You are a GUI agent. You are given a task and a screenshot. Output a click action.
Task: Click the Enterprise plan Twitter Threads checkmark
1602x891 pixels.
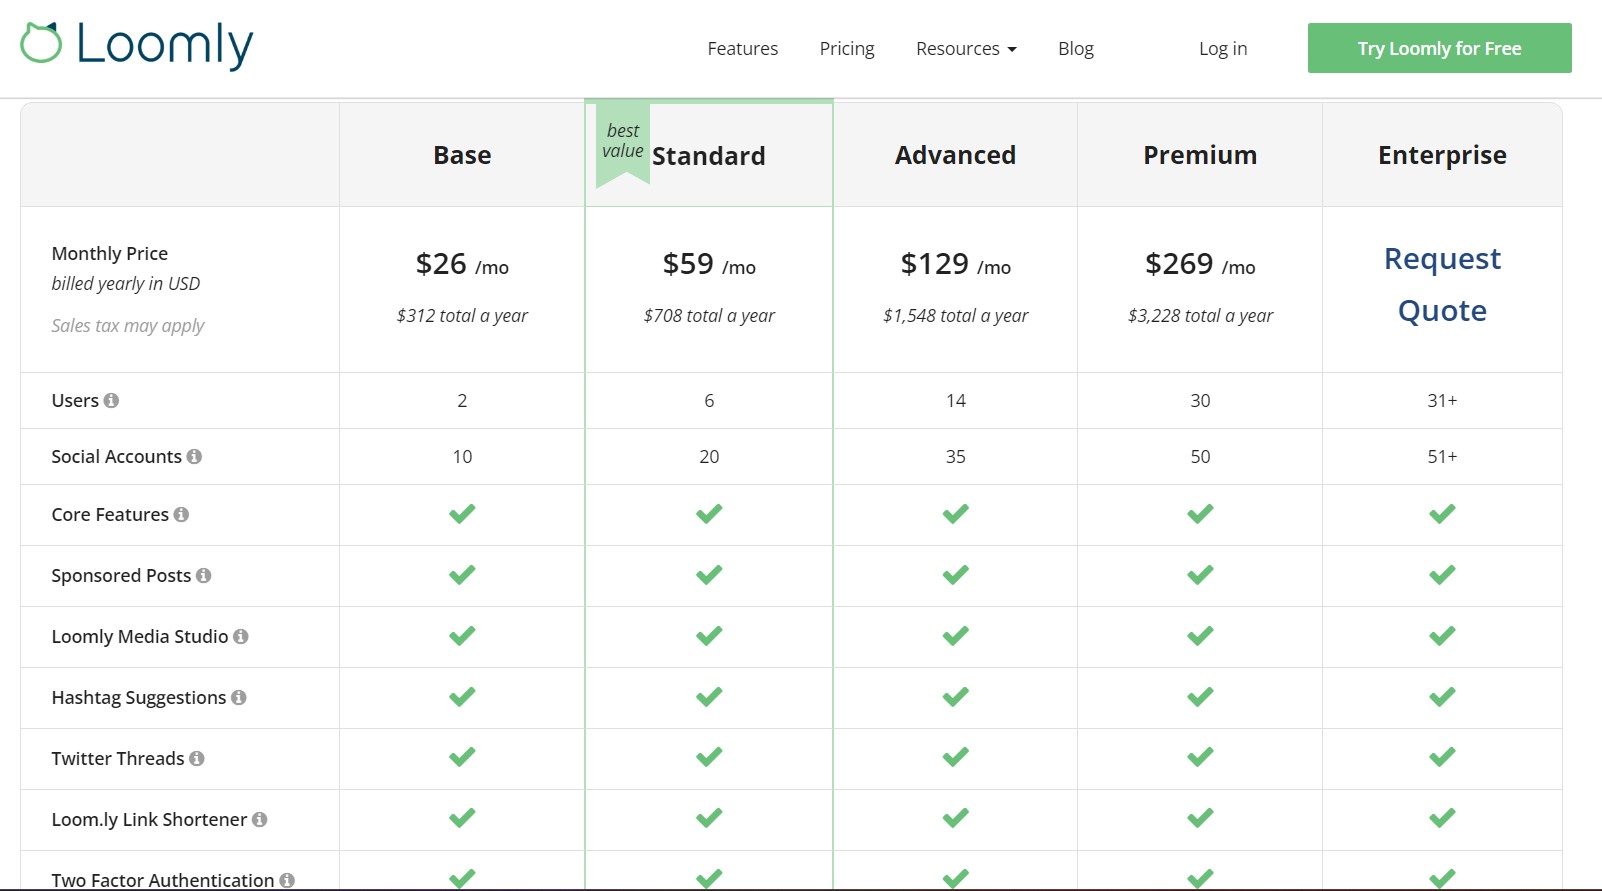pos(1442,758)
